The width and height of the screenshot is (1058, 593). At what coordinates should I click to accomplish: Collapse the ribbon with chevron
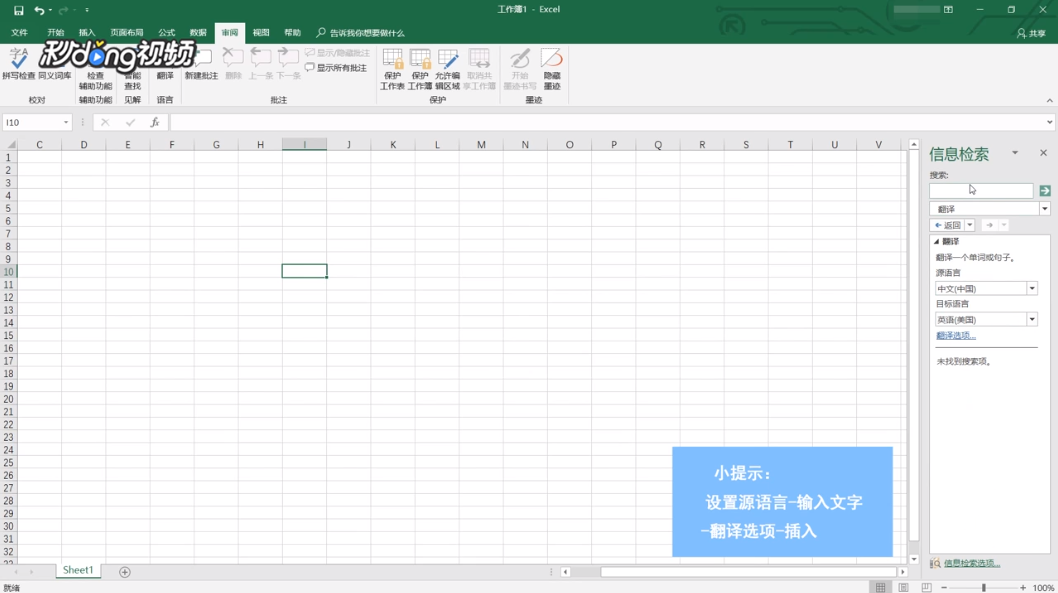pyautogui.click(x=1049, y=101)
